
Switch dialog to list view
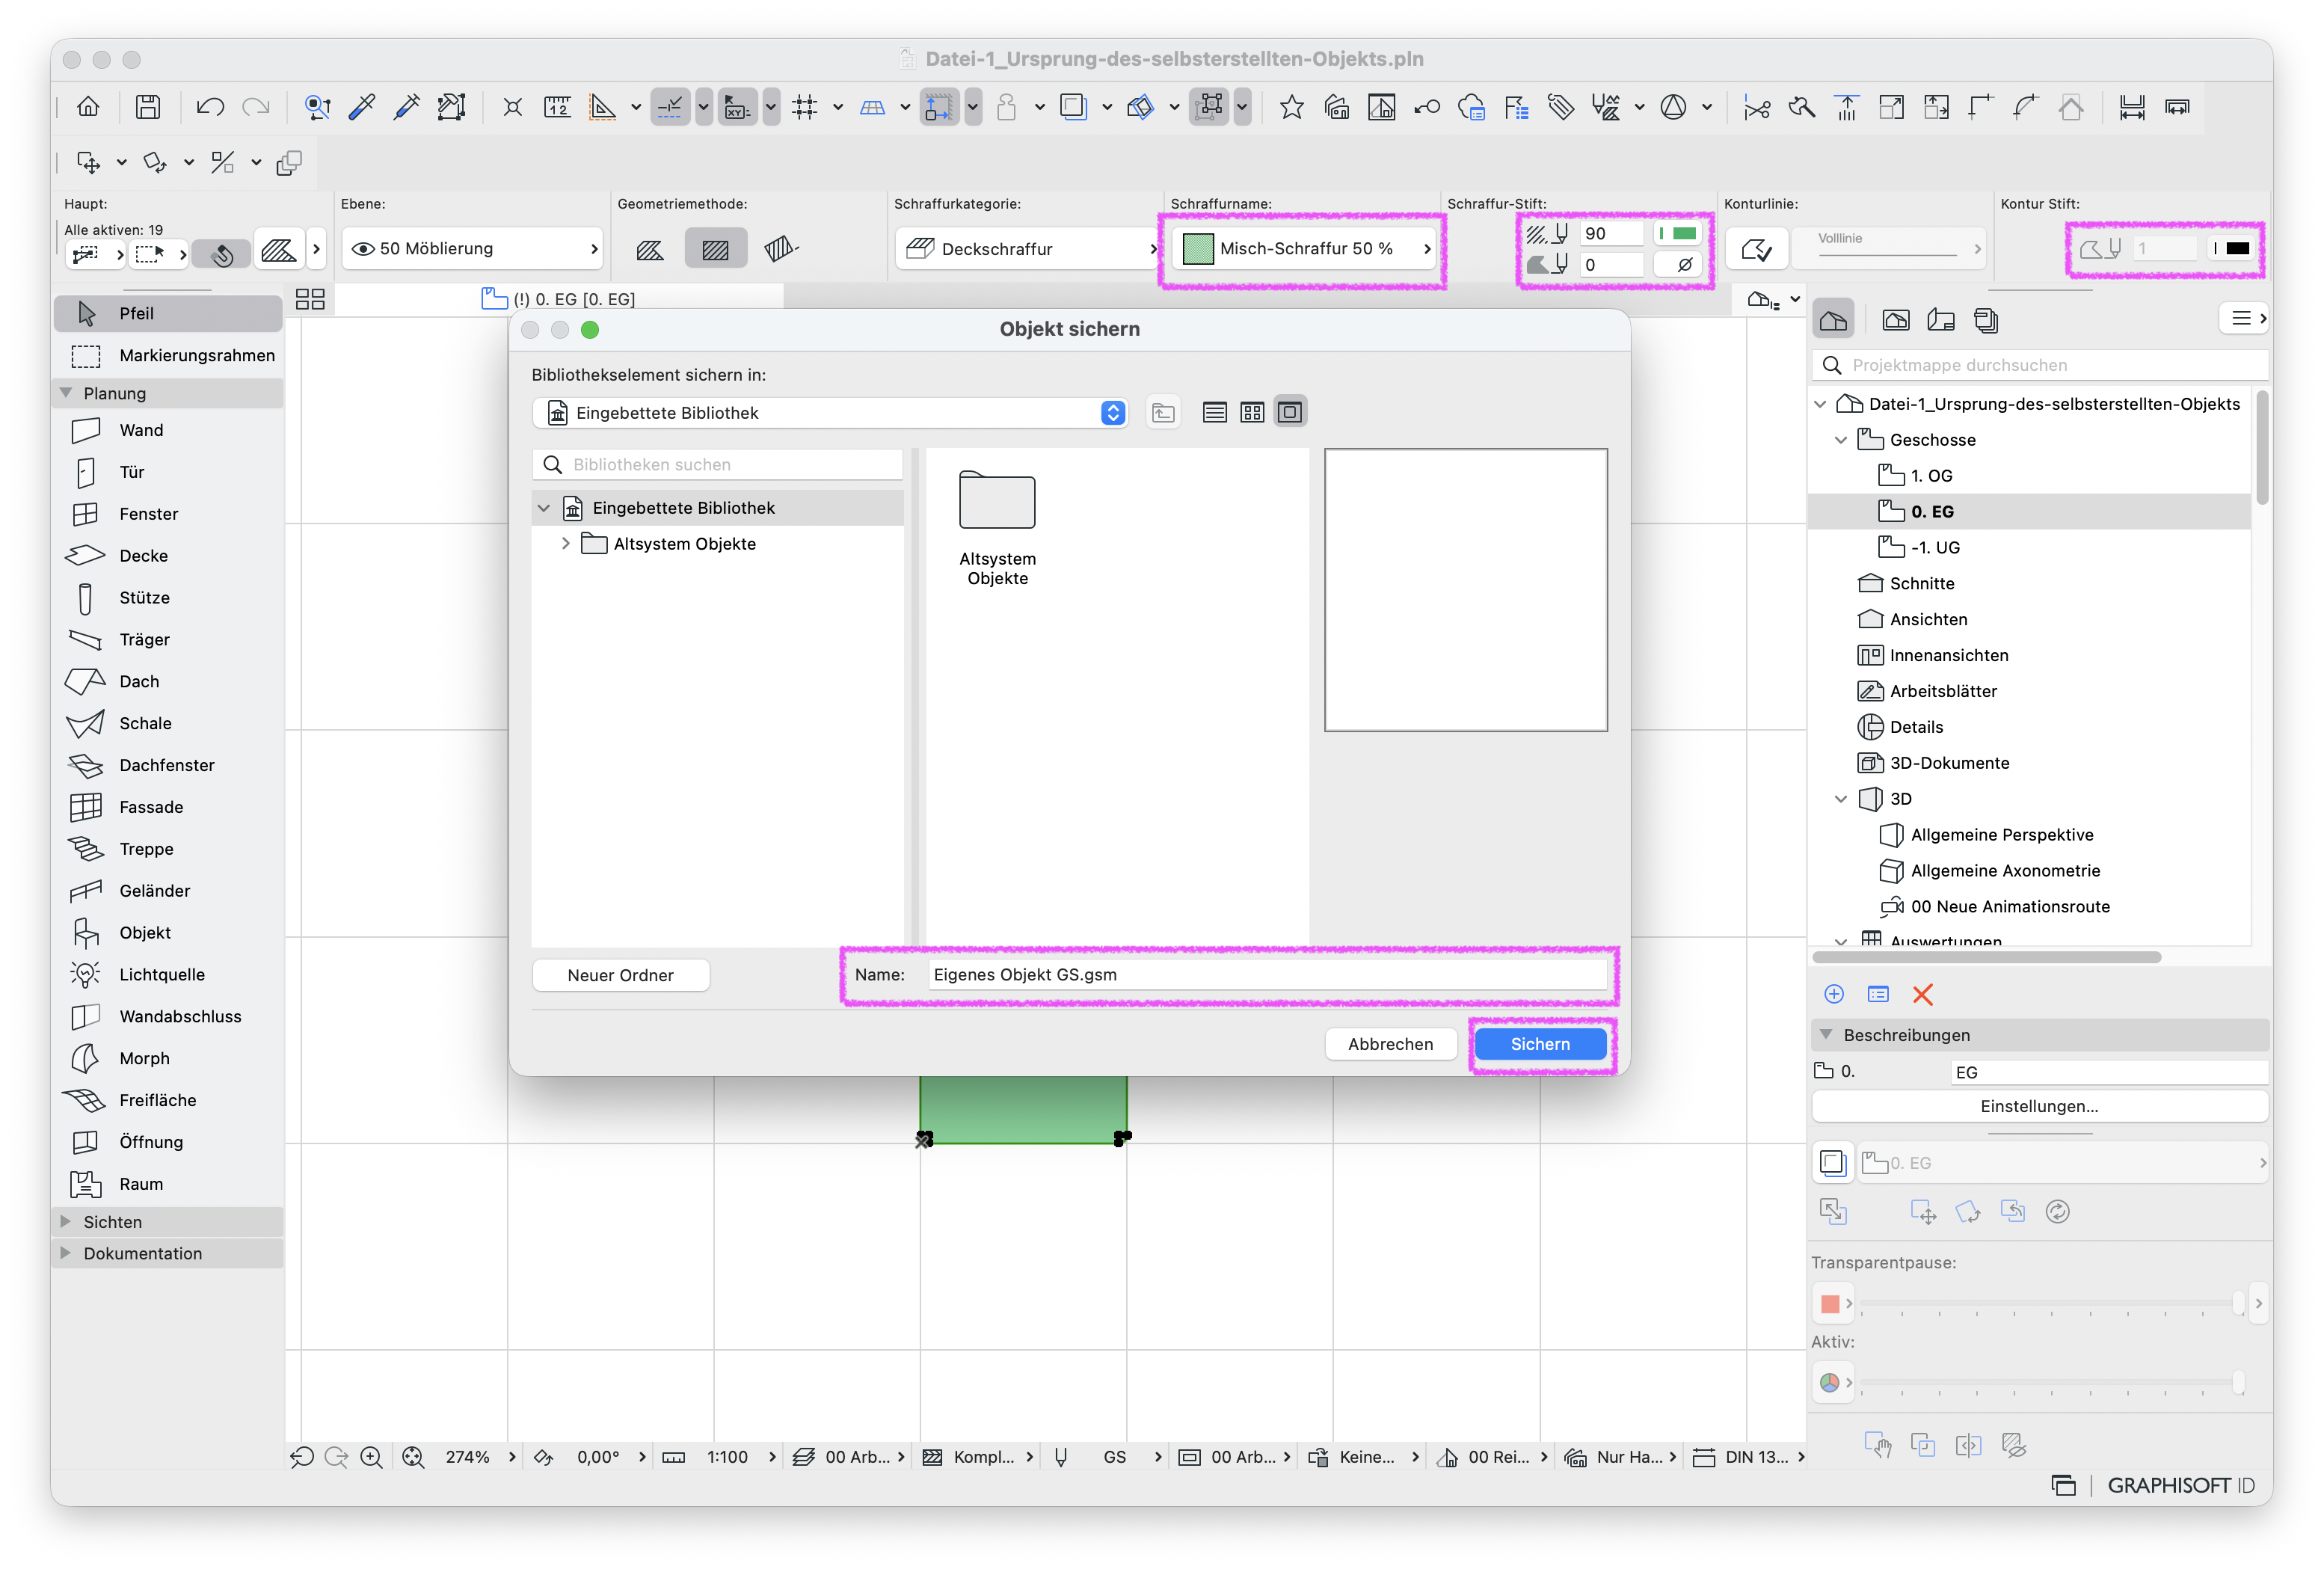pos(1214,412)
